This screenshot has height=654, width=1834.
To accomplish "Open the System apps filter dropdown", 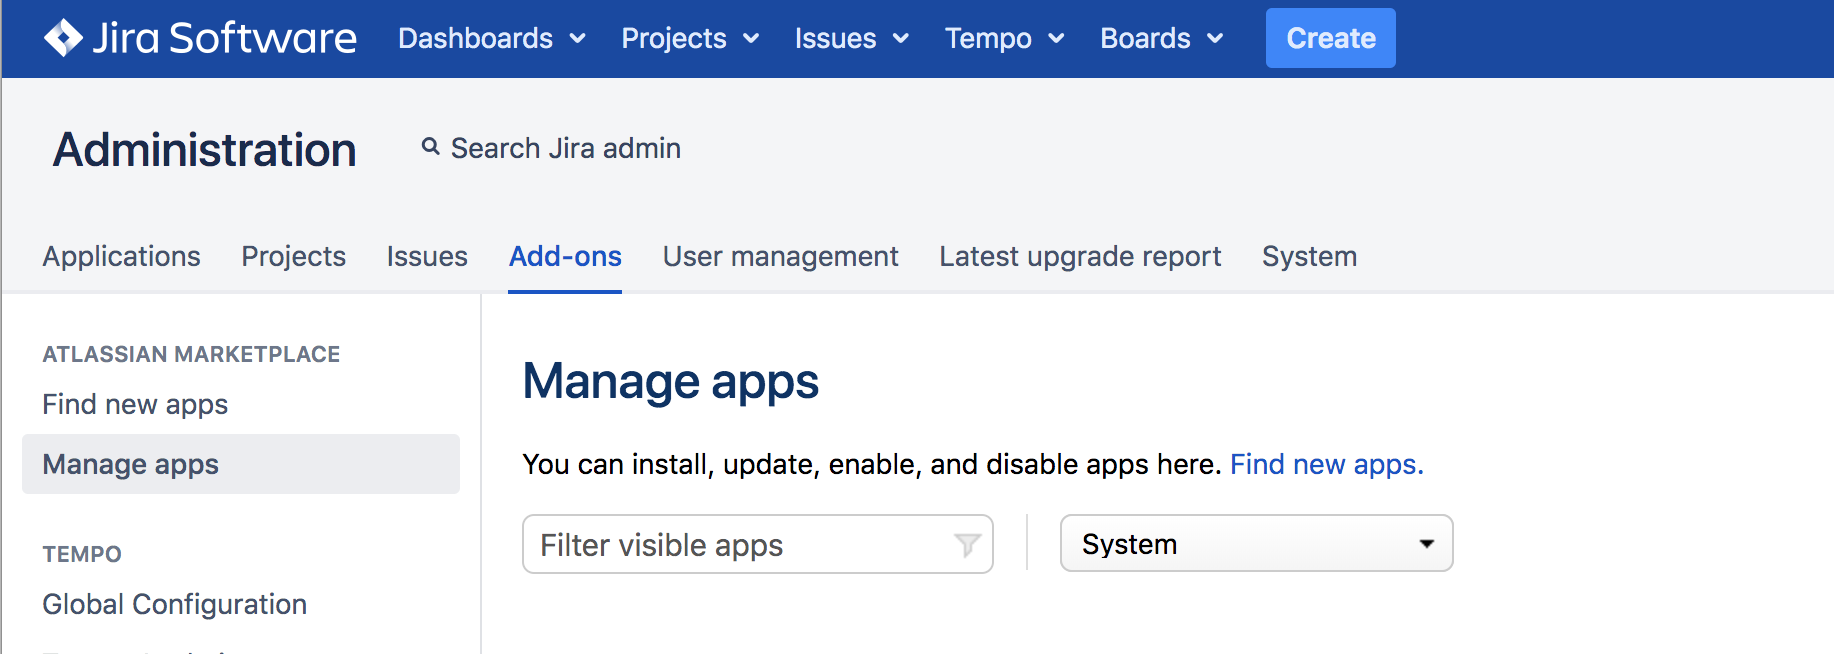I will point(1256,544).
